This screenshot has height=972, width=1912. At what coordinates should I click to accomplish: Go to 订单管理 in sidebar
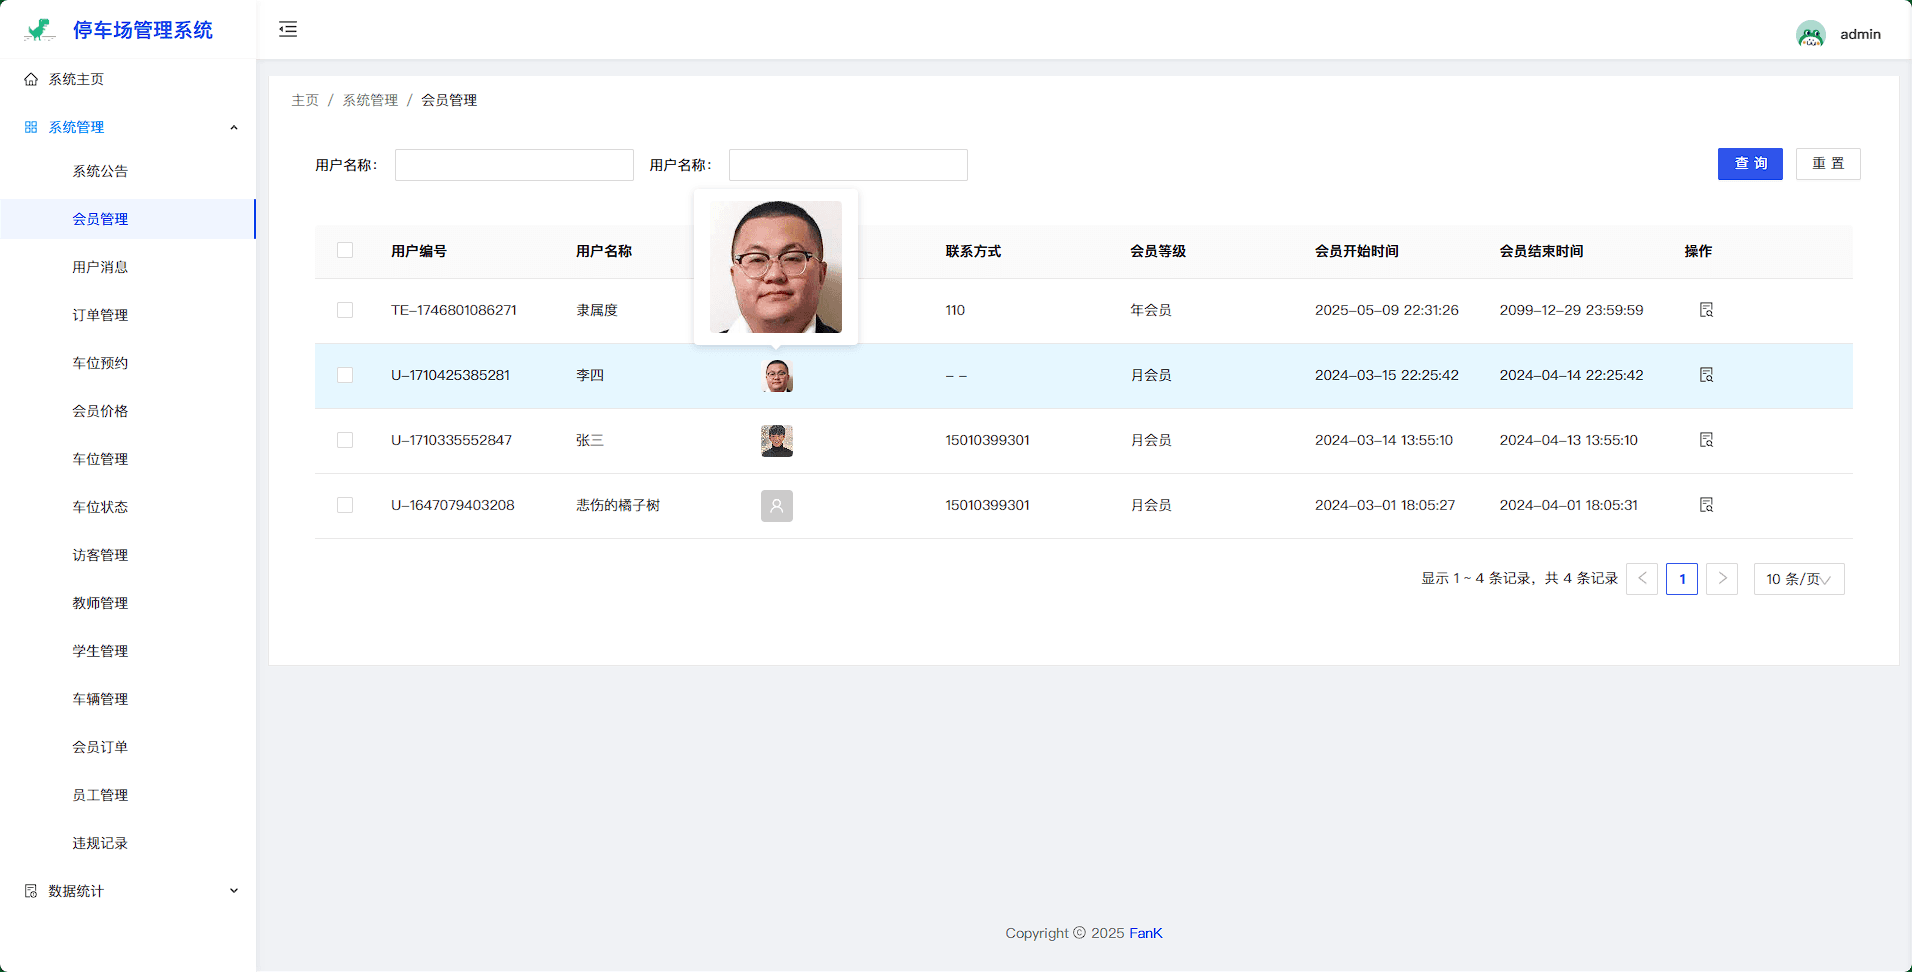[x=100, y=315]
